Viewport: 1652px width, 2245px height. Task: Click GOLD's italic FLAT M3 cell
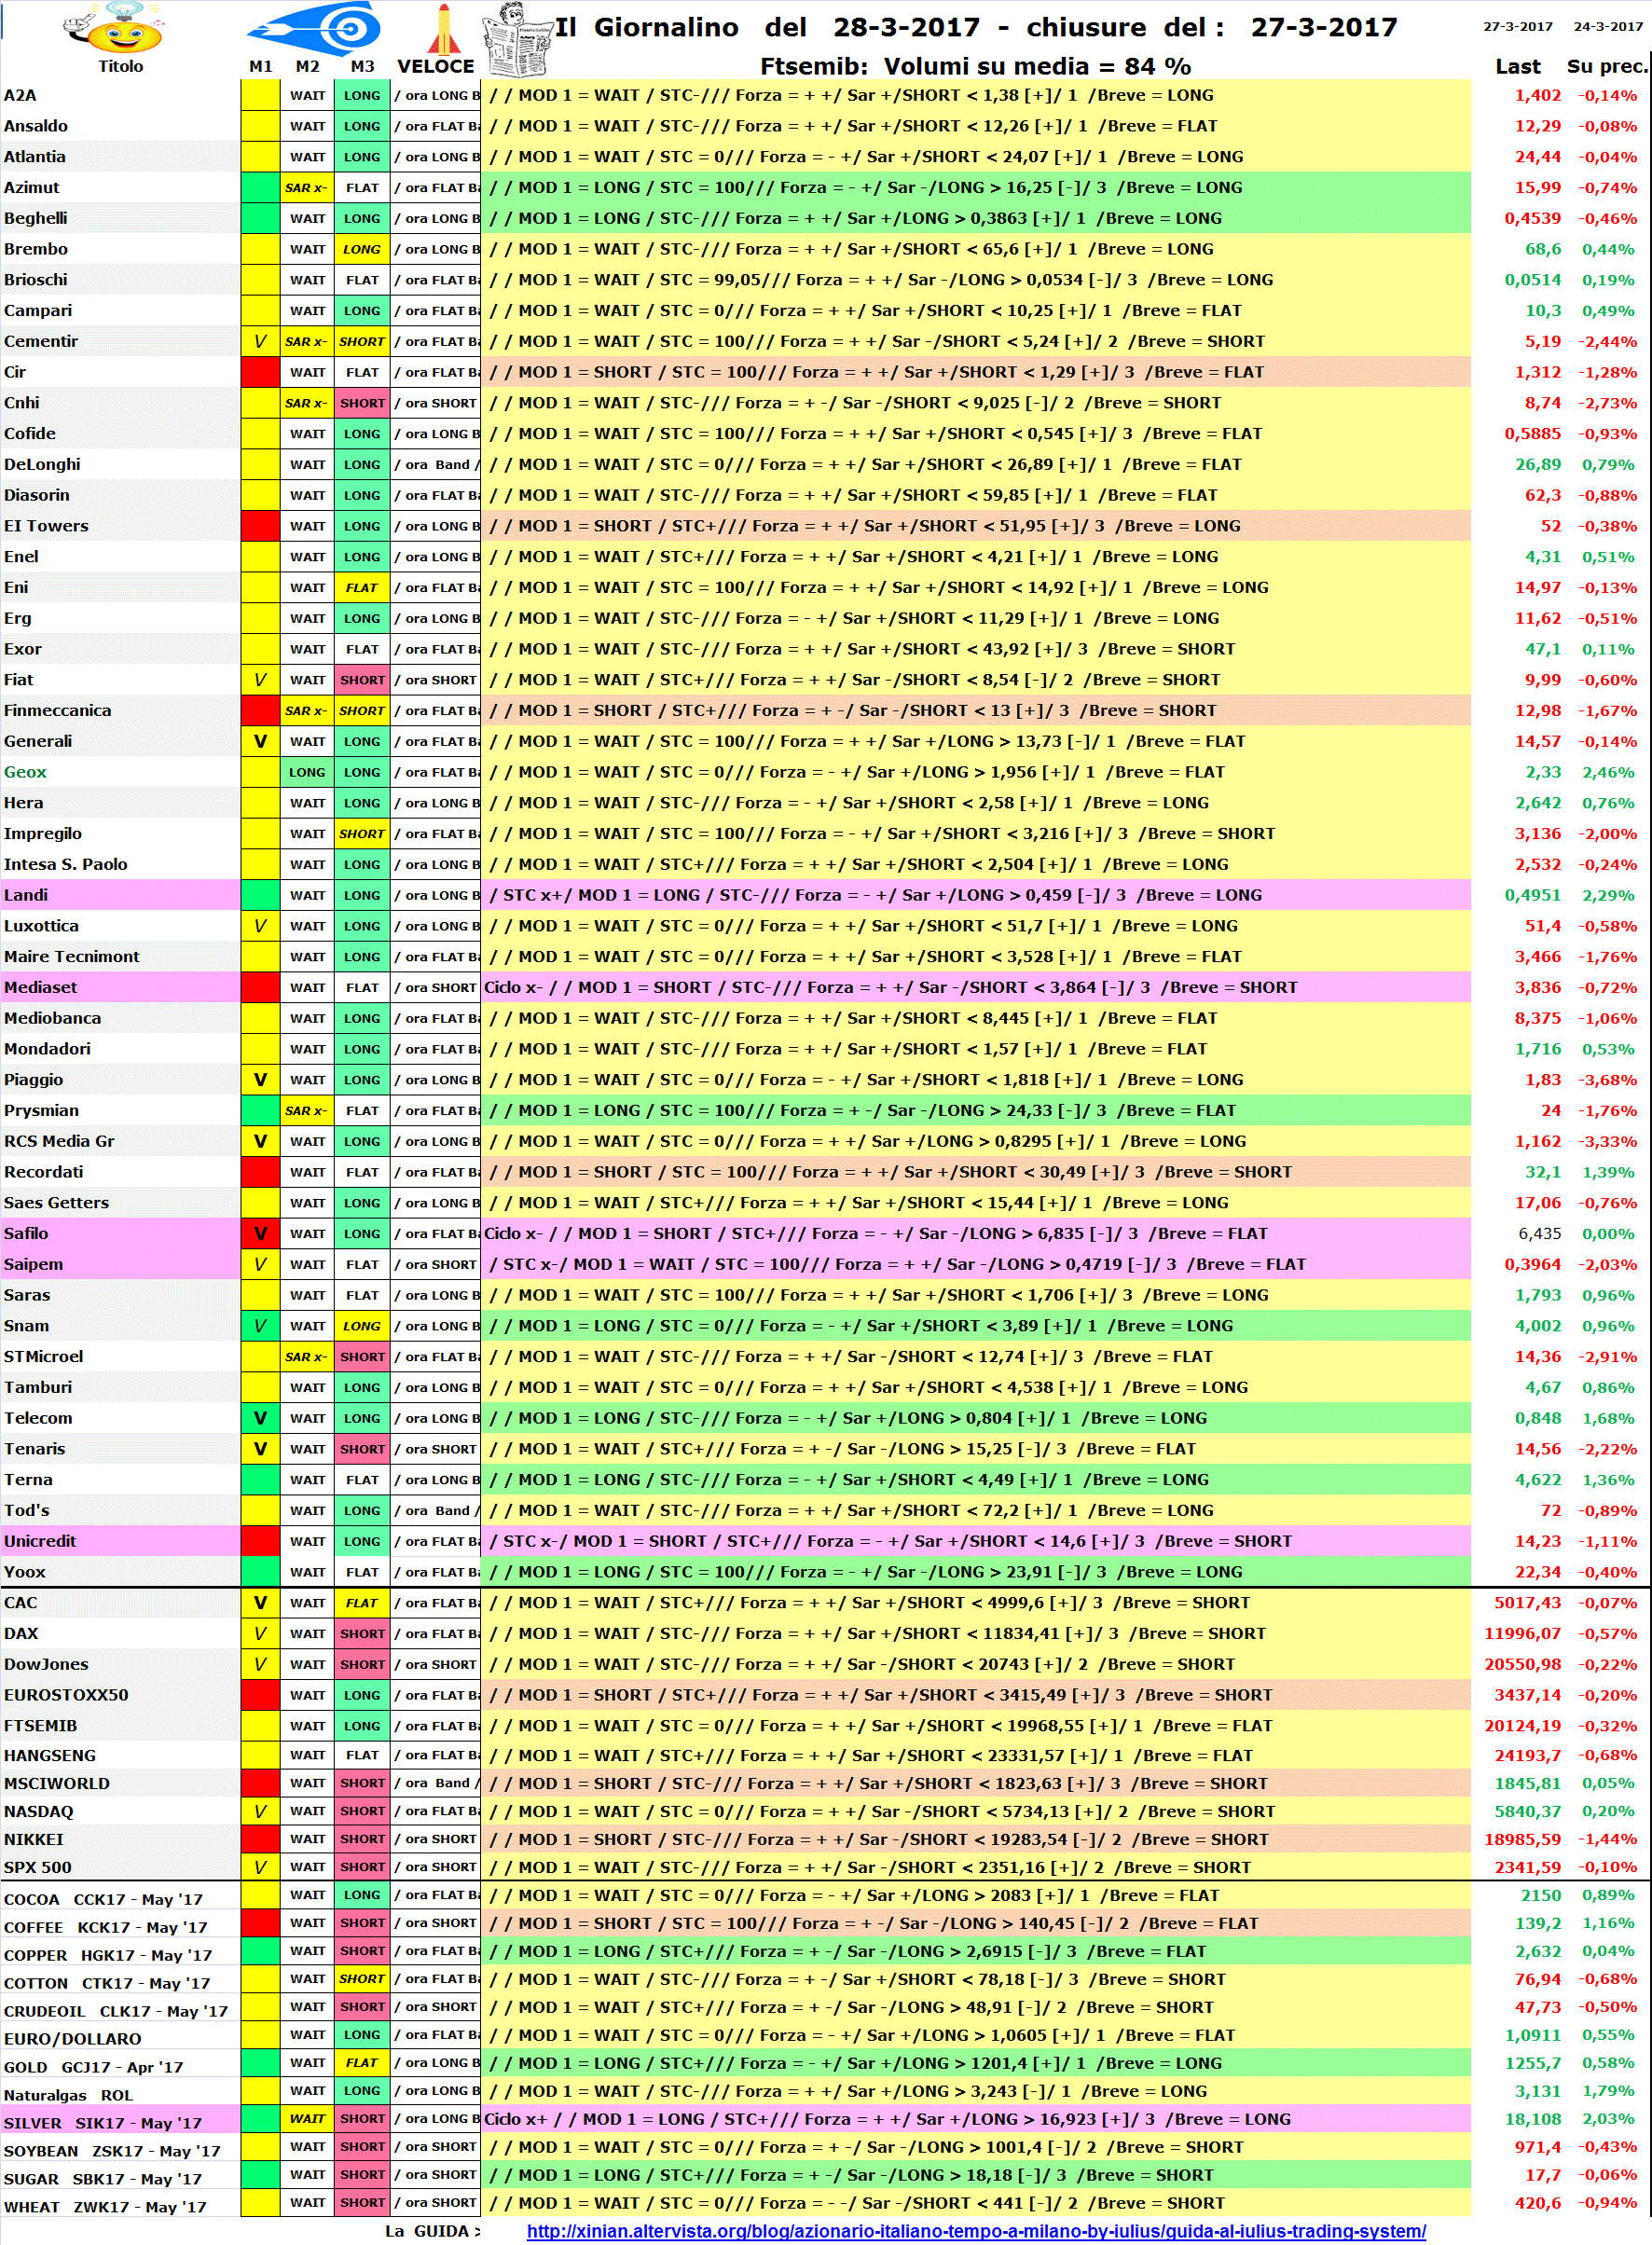click(362, 2062)
